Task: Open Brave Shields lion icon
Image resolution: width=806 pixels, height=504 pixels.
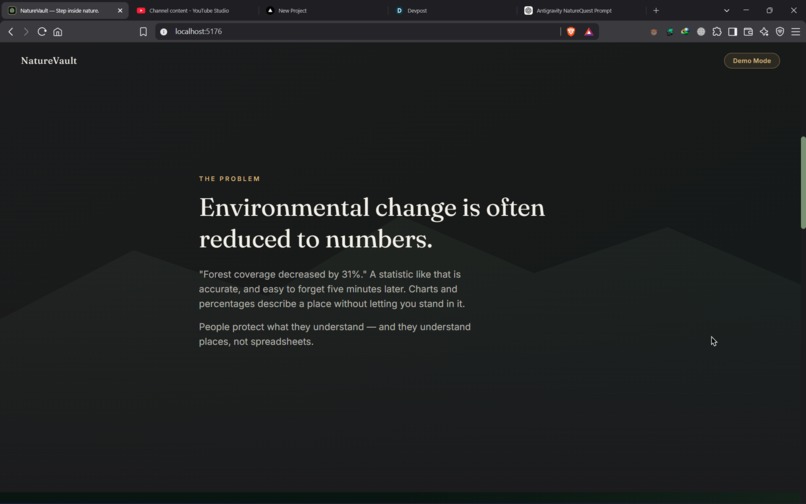Action: click(x=571, y=32)
